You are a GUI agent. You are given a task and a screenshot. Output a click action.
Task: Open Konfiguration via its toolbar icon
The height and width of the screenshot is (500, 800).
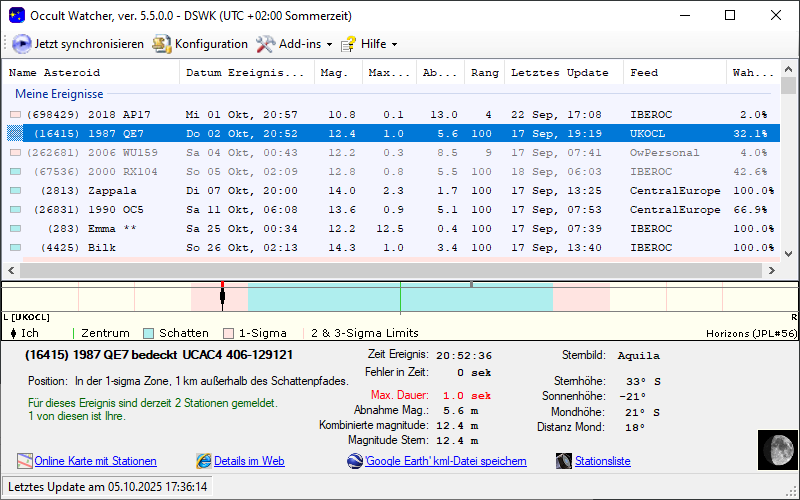tap(162, 44)
